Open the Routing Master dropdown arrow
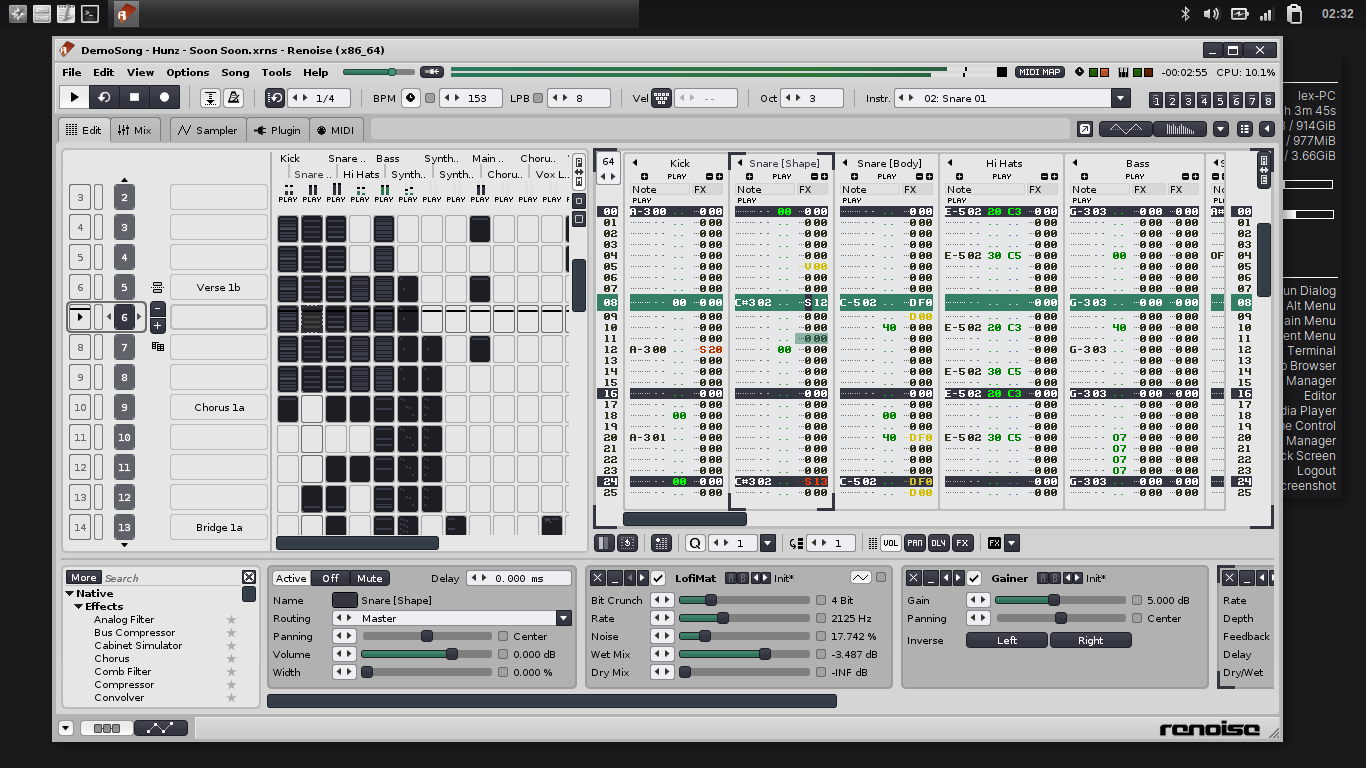The height and width of the screenshot is (768, 1366). 563,618
